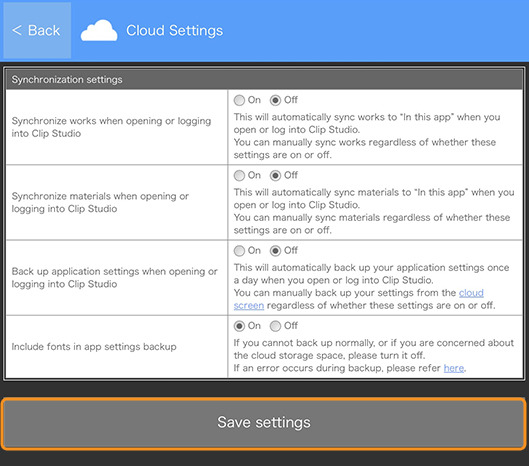Click 'If you cannot back up normally' text

coord(373,355)
